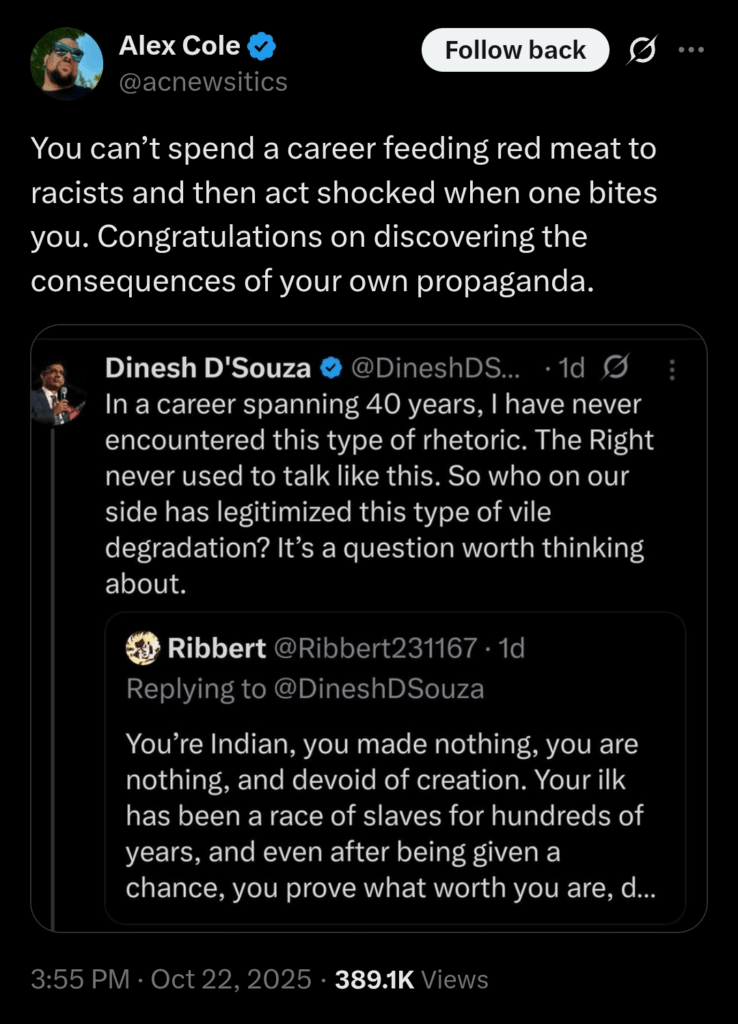Open Alex Cole's profile picture
The height and width of the screenshot is (1024, 738).
click(66, 63)
